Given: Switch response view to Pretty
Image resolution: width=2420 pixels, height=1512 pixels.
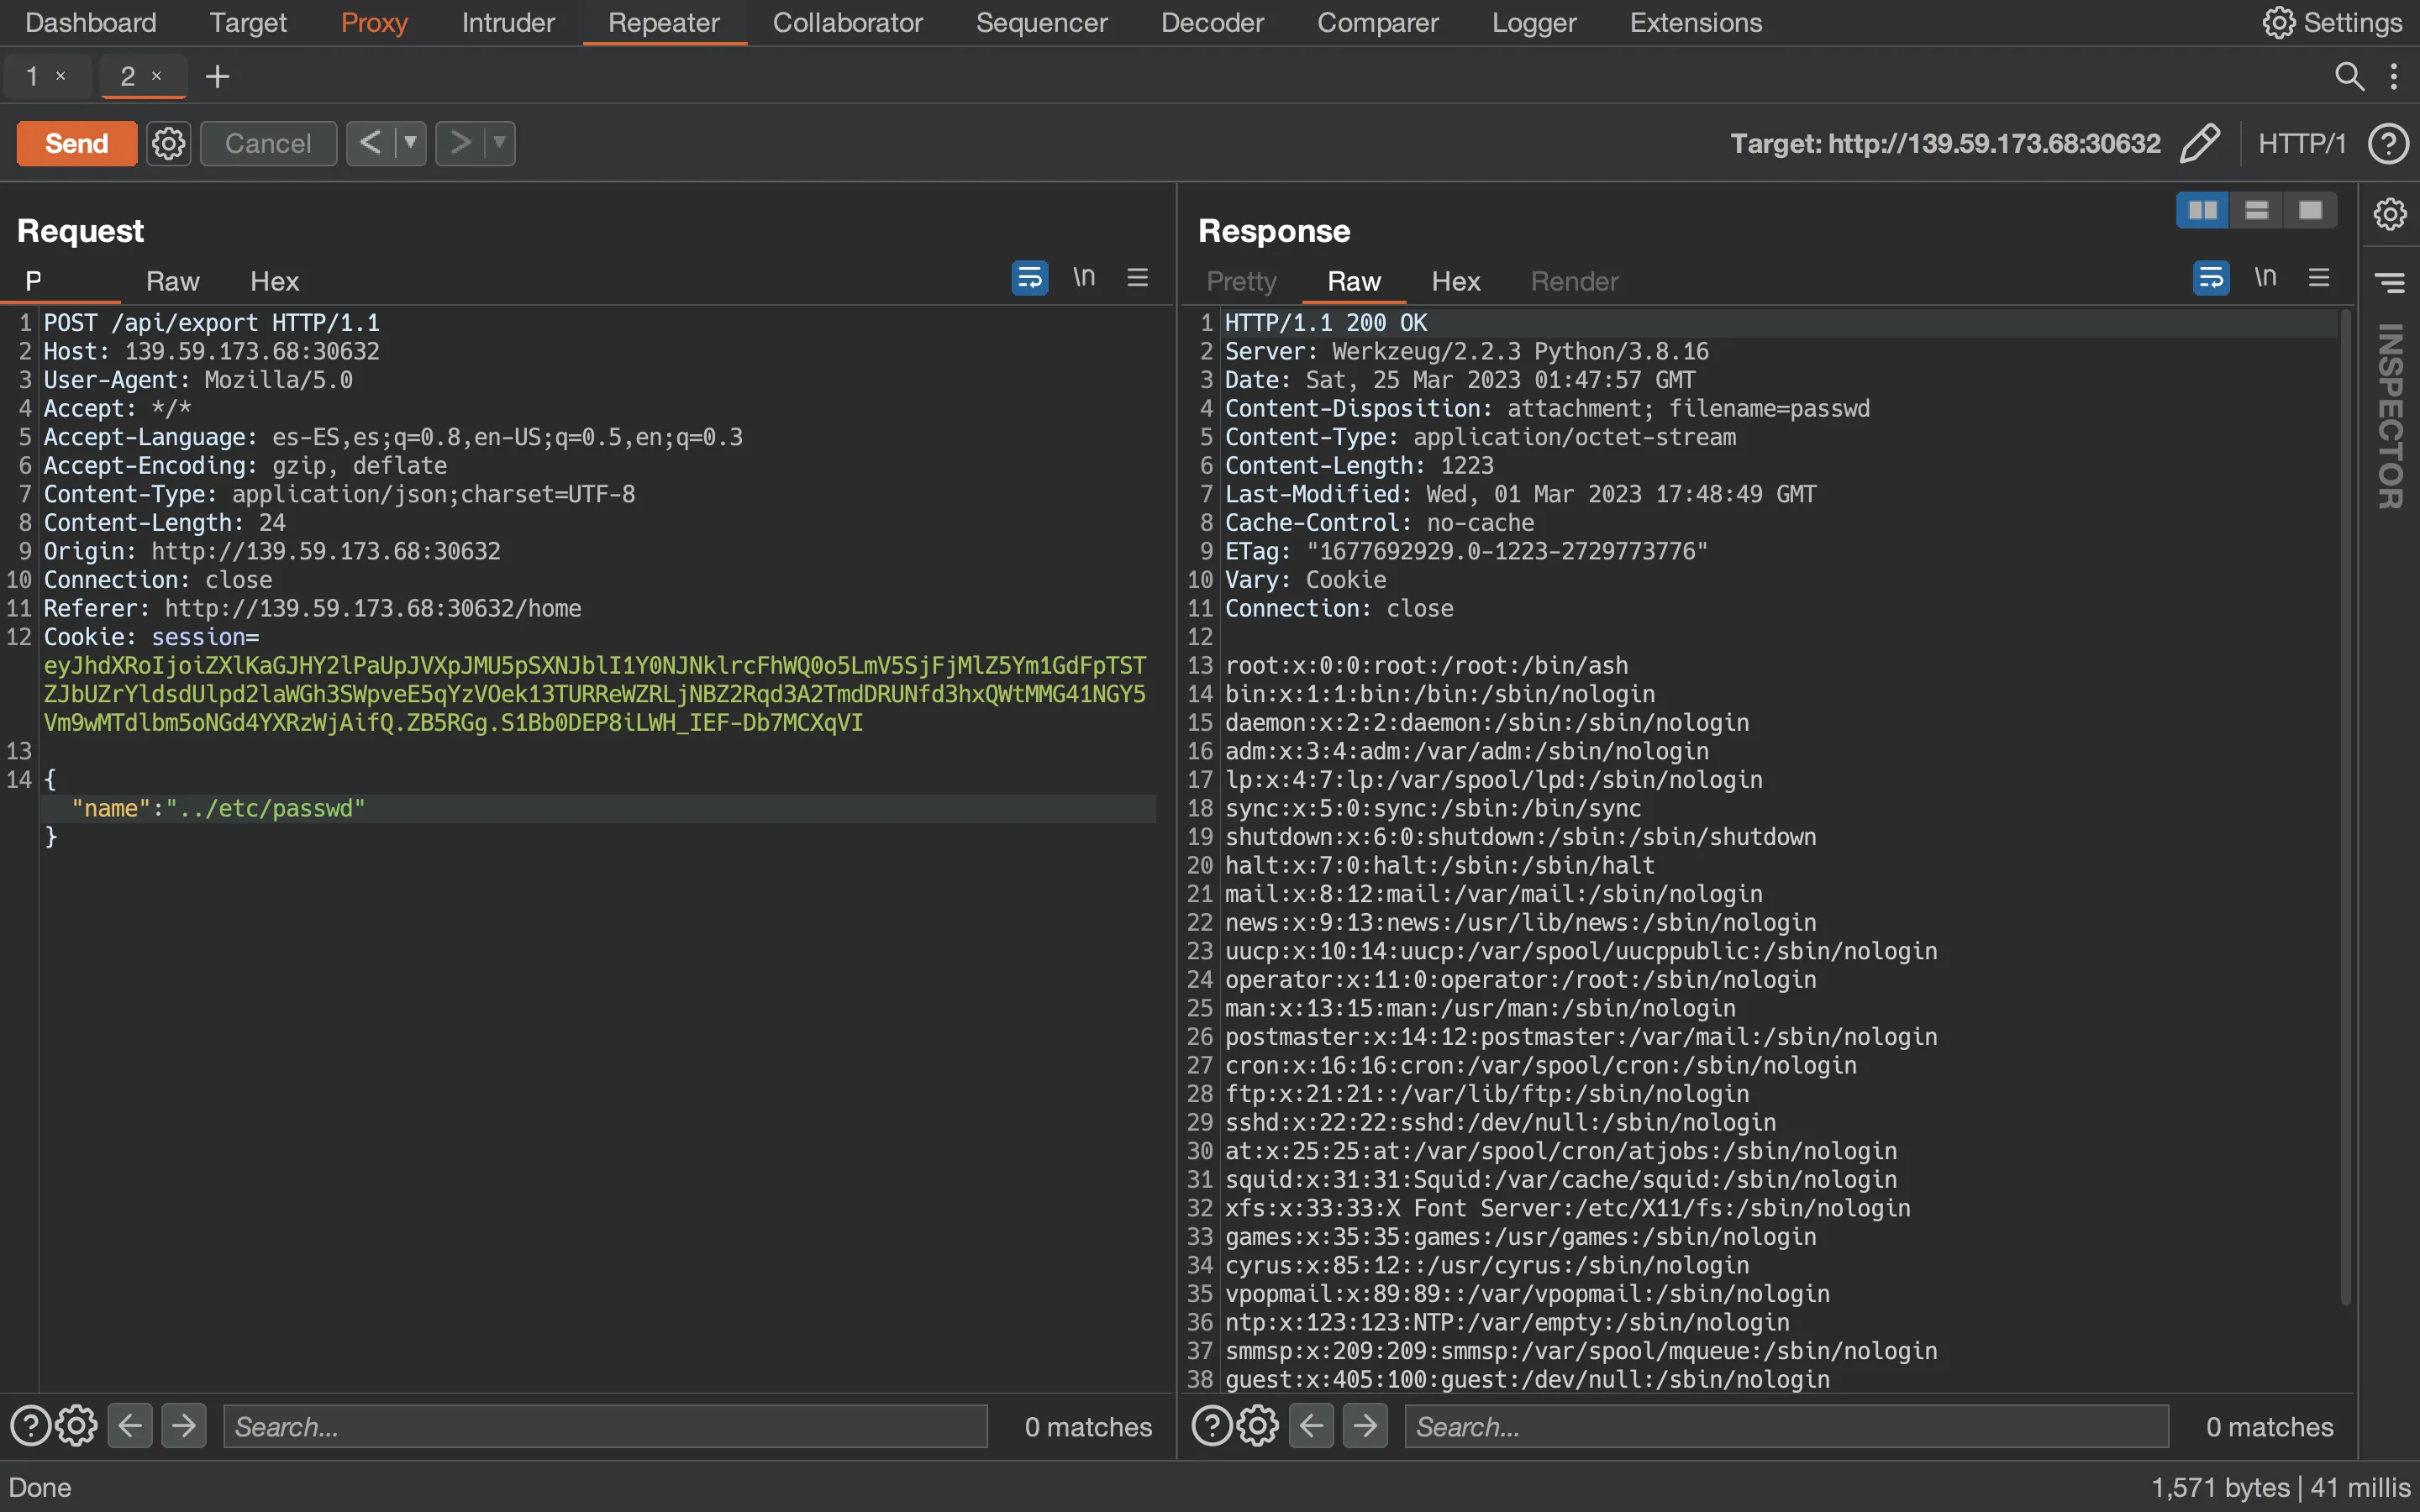Looking at the screenshot, I should coord(1241,281).
